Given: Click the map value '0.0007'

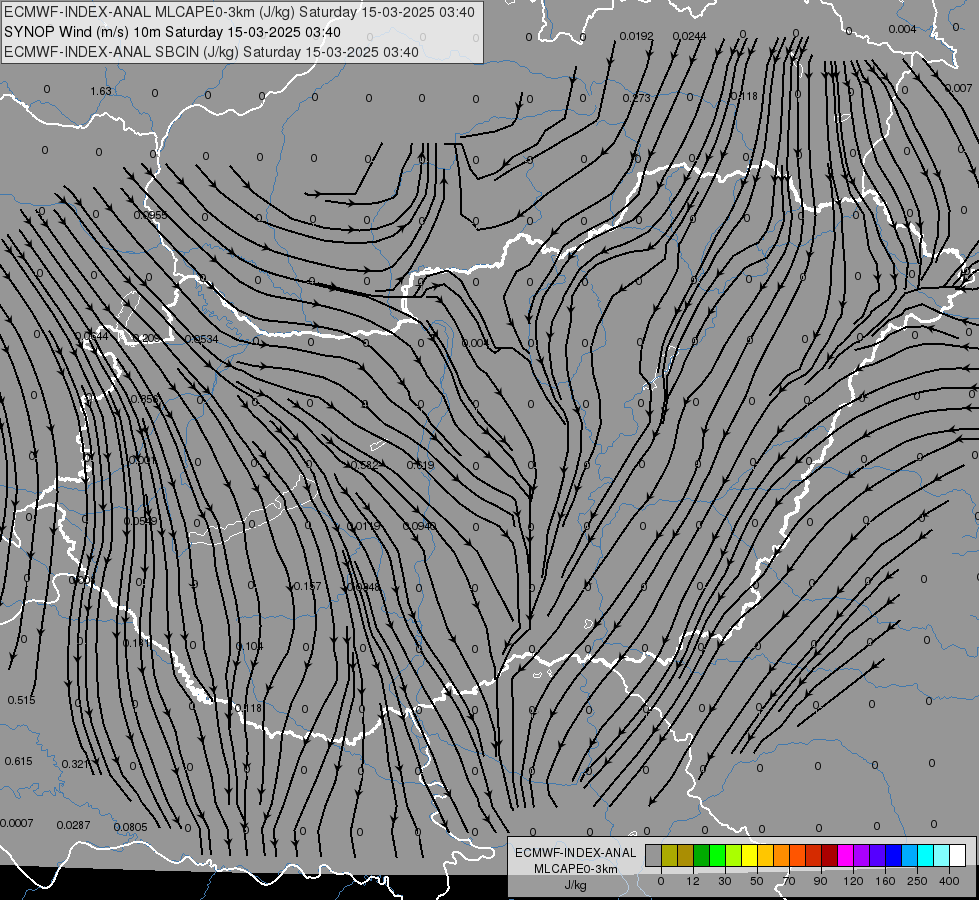Looking at the screenshot, I should click(17, 823).
